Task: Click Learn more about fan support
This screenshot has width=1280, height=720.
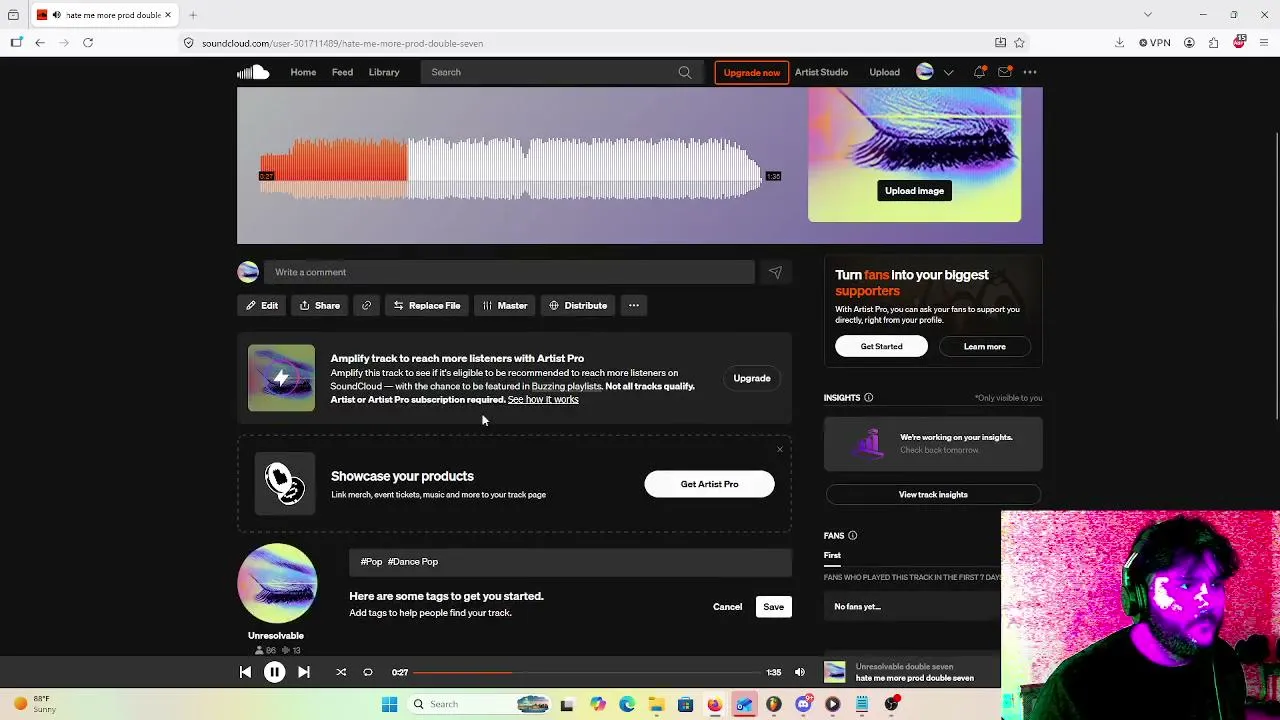Action: [985, 347]
